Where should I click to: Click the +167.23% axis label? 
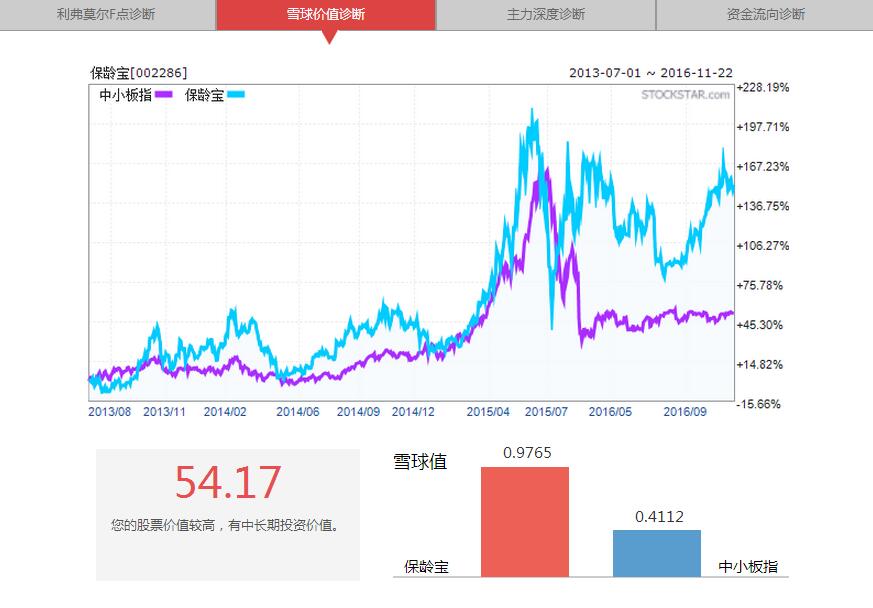click(x=763, y=166)
